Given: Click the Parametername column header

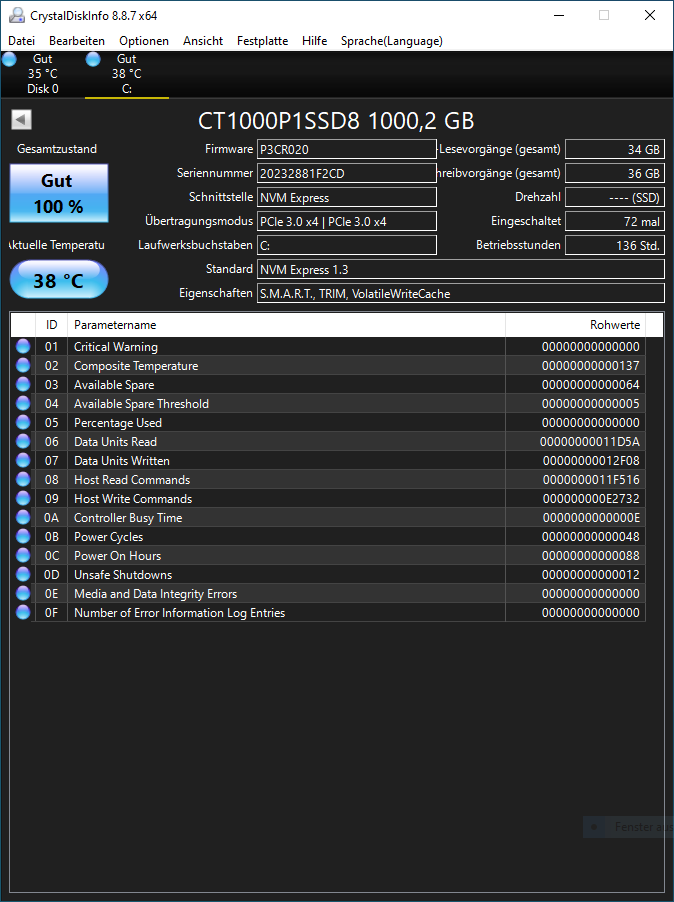Looking at the screenshot, I should click(286, 325).
